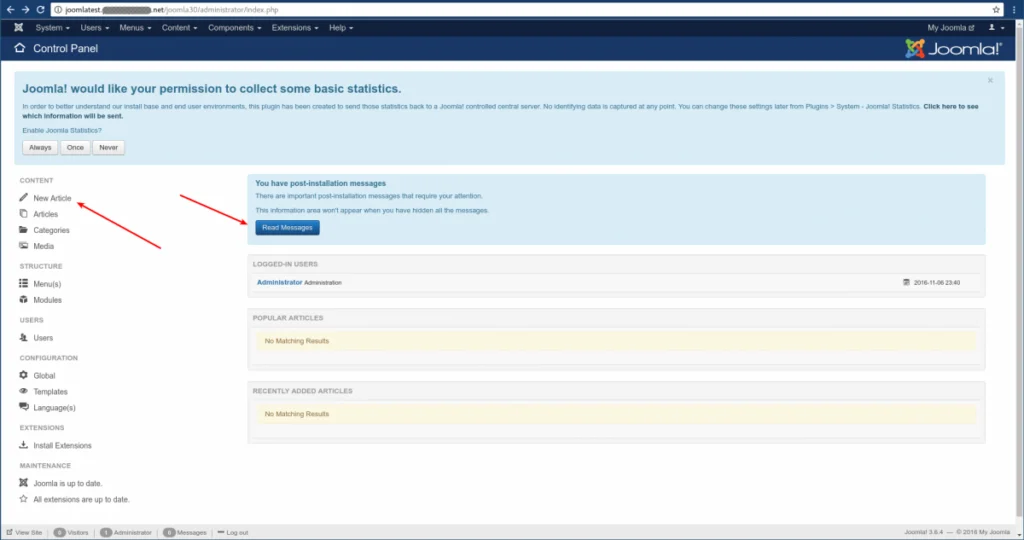This screenshot has height=540, width=1024.
Task: Click the Media image icon
Action: (24, 246)
